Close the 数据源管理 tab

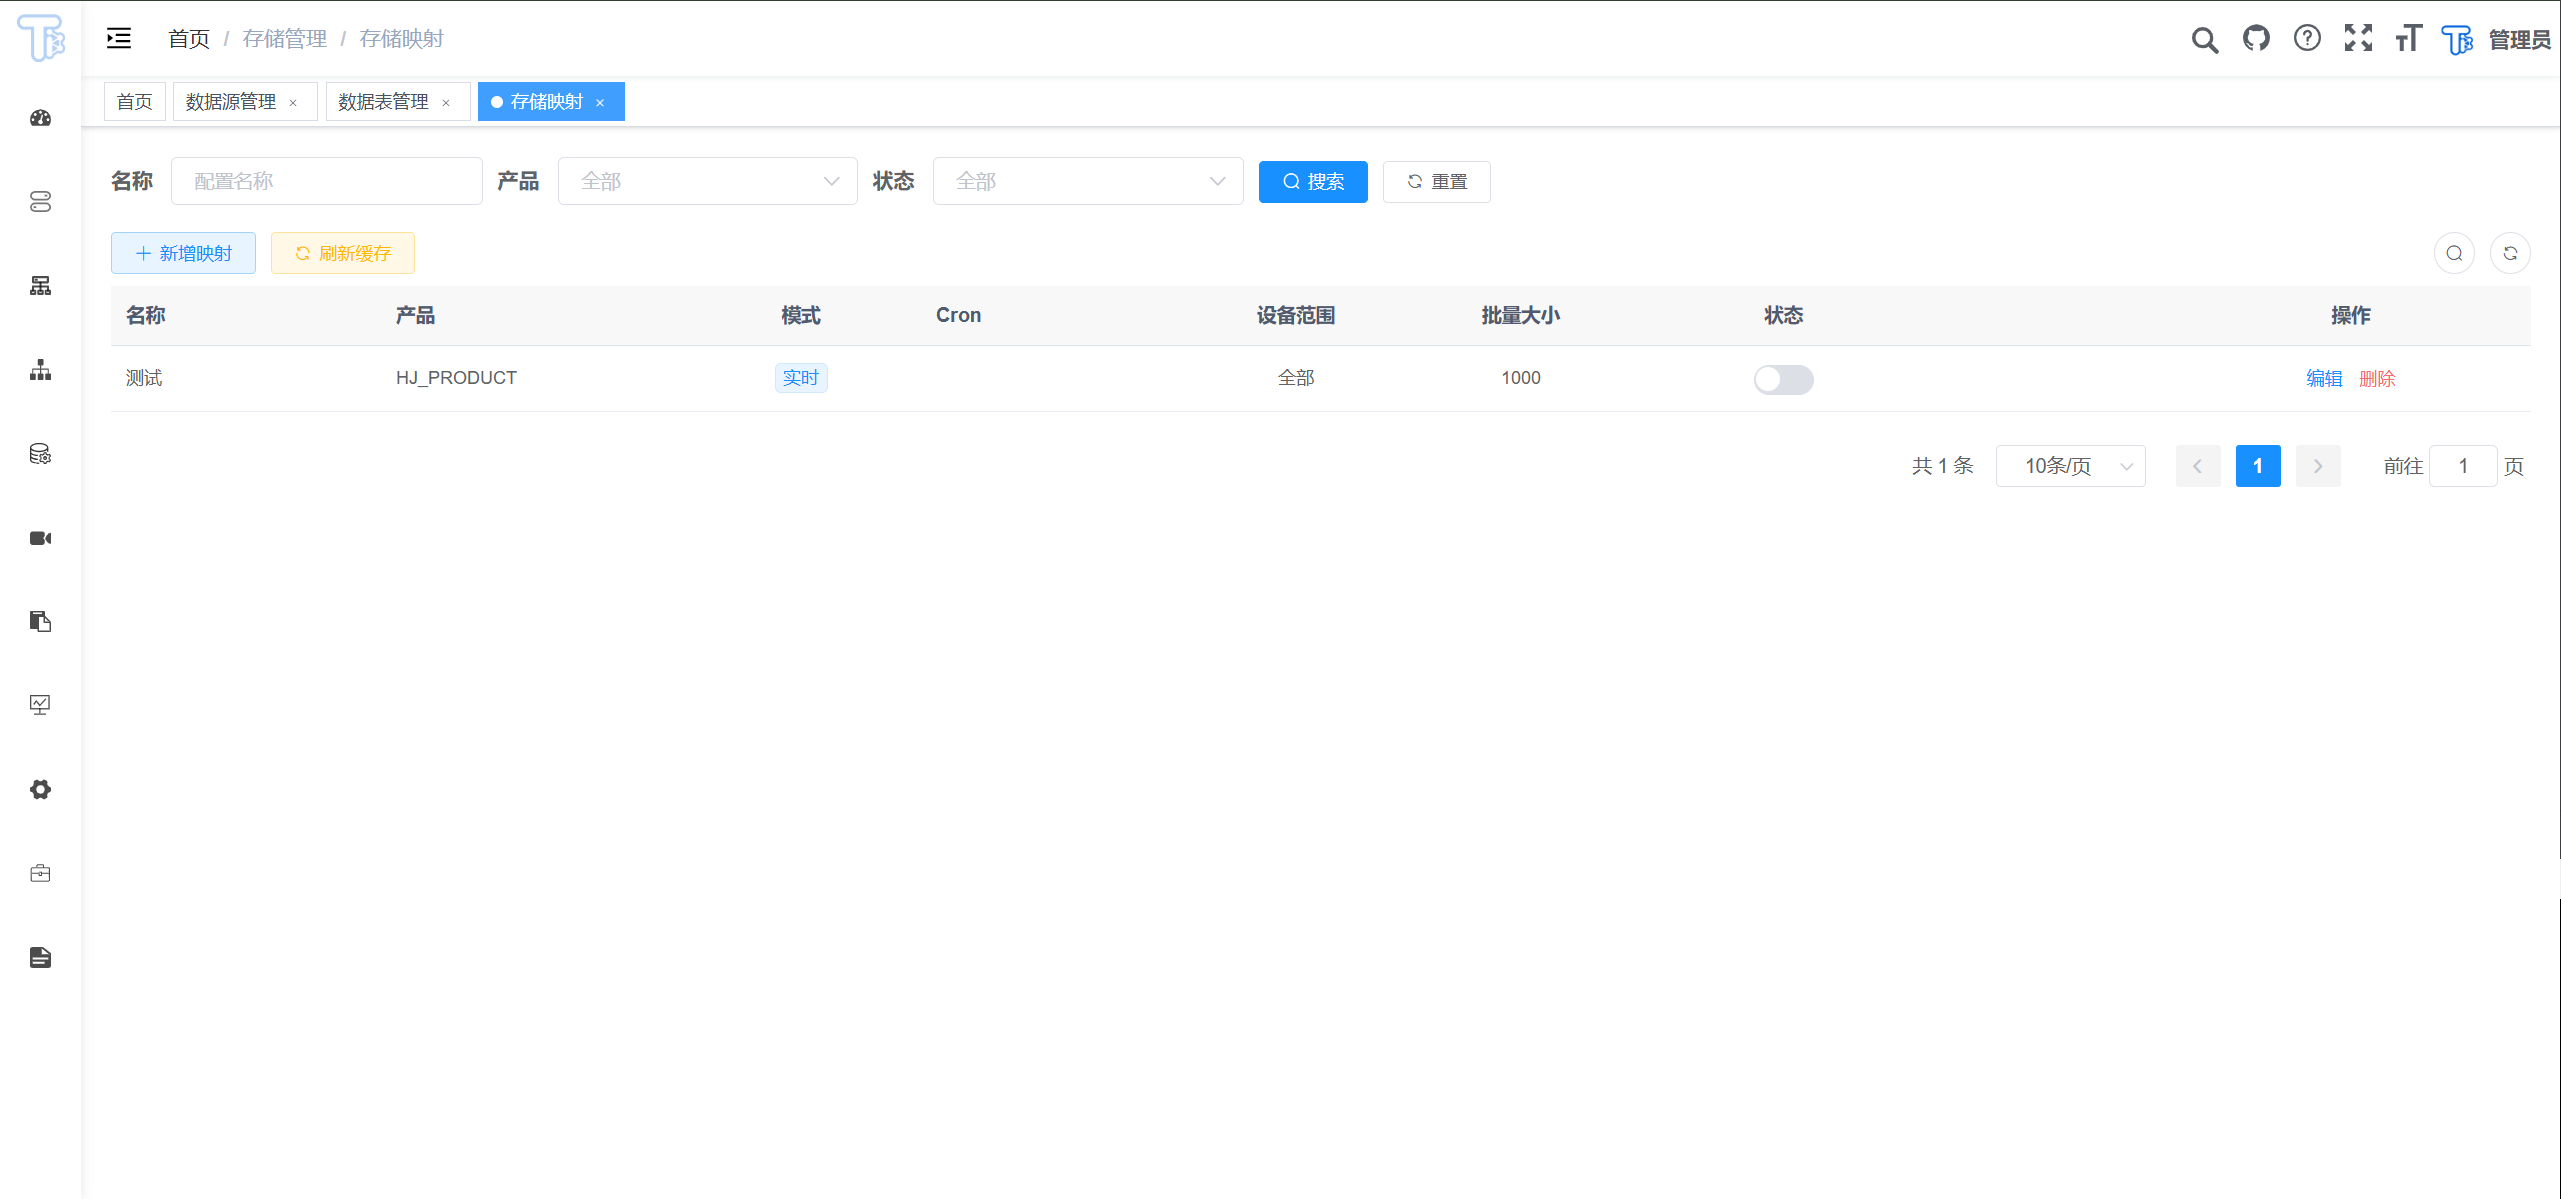pyautogui.click(x=293, y=103)
